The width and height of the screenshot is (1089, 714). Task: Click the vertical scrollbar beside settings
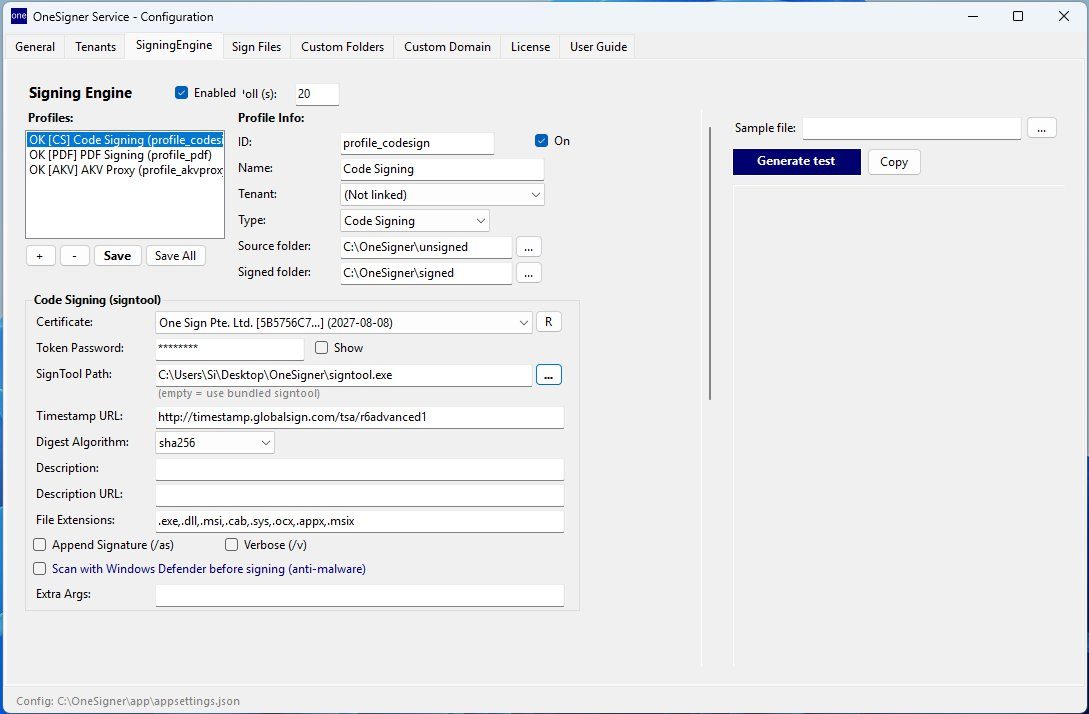point(710,263)
